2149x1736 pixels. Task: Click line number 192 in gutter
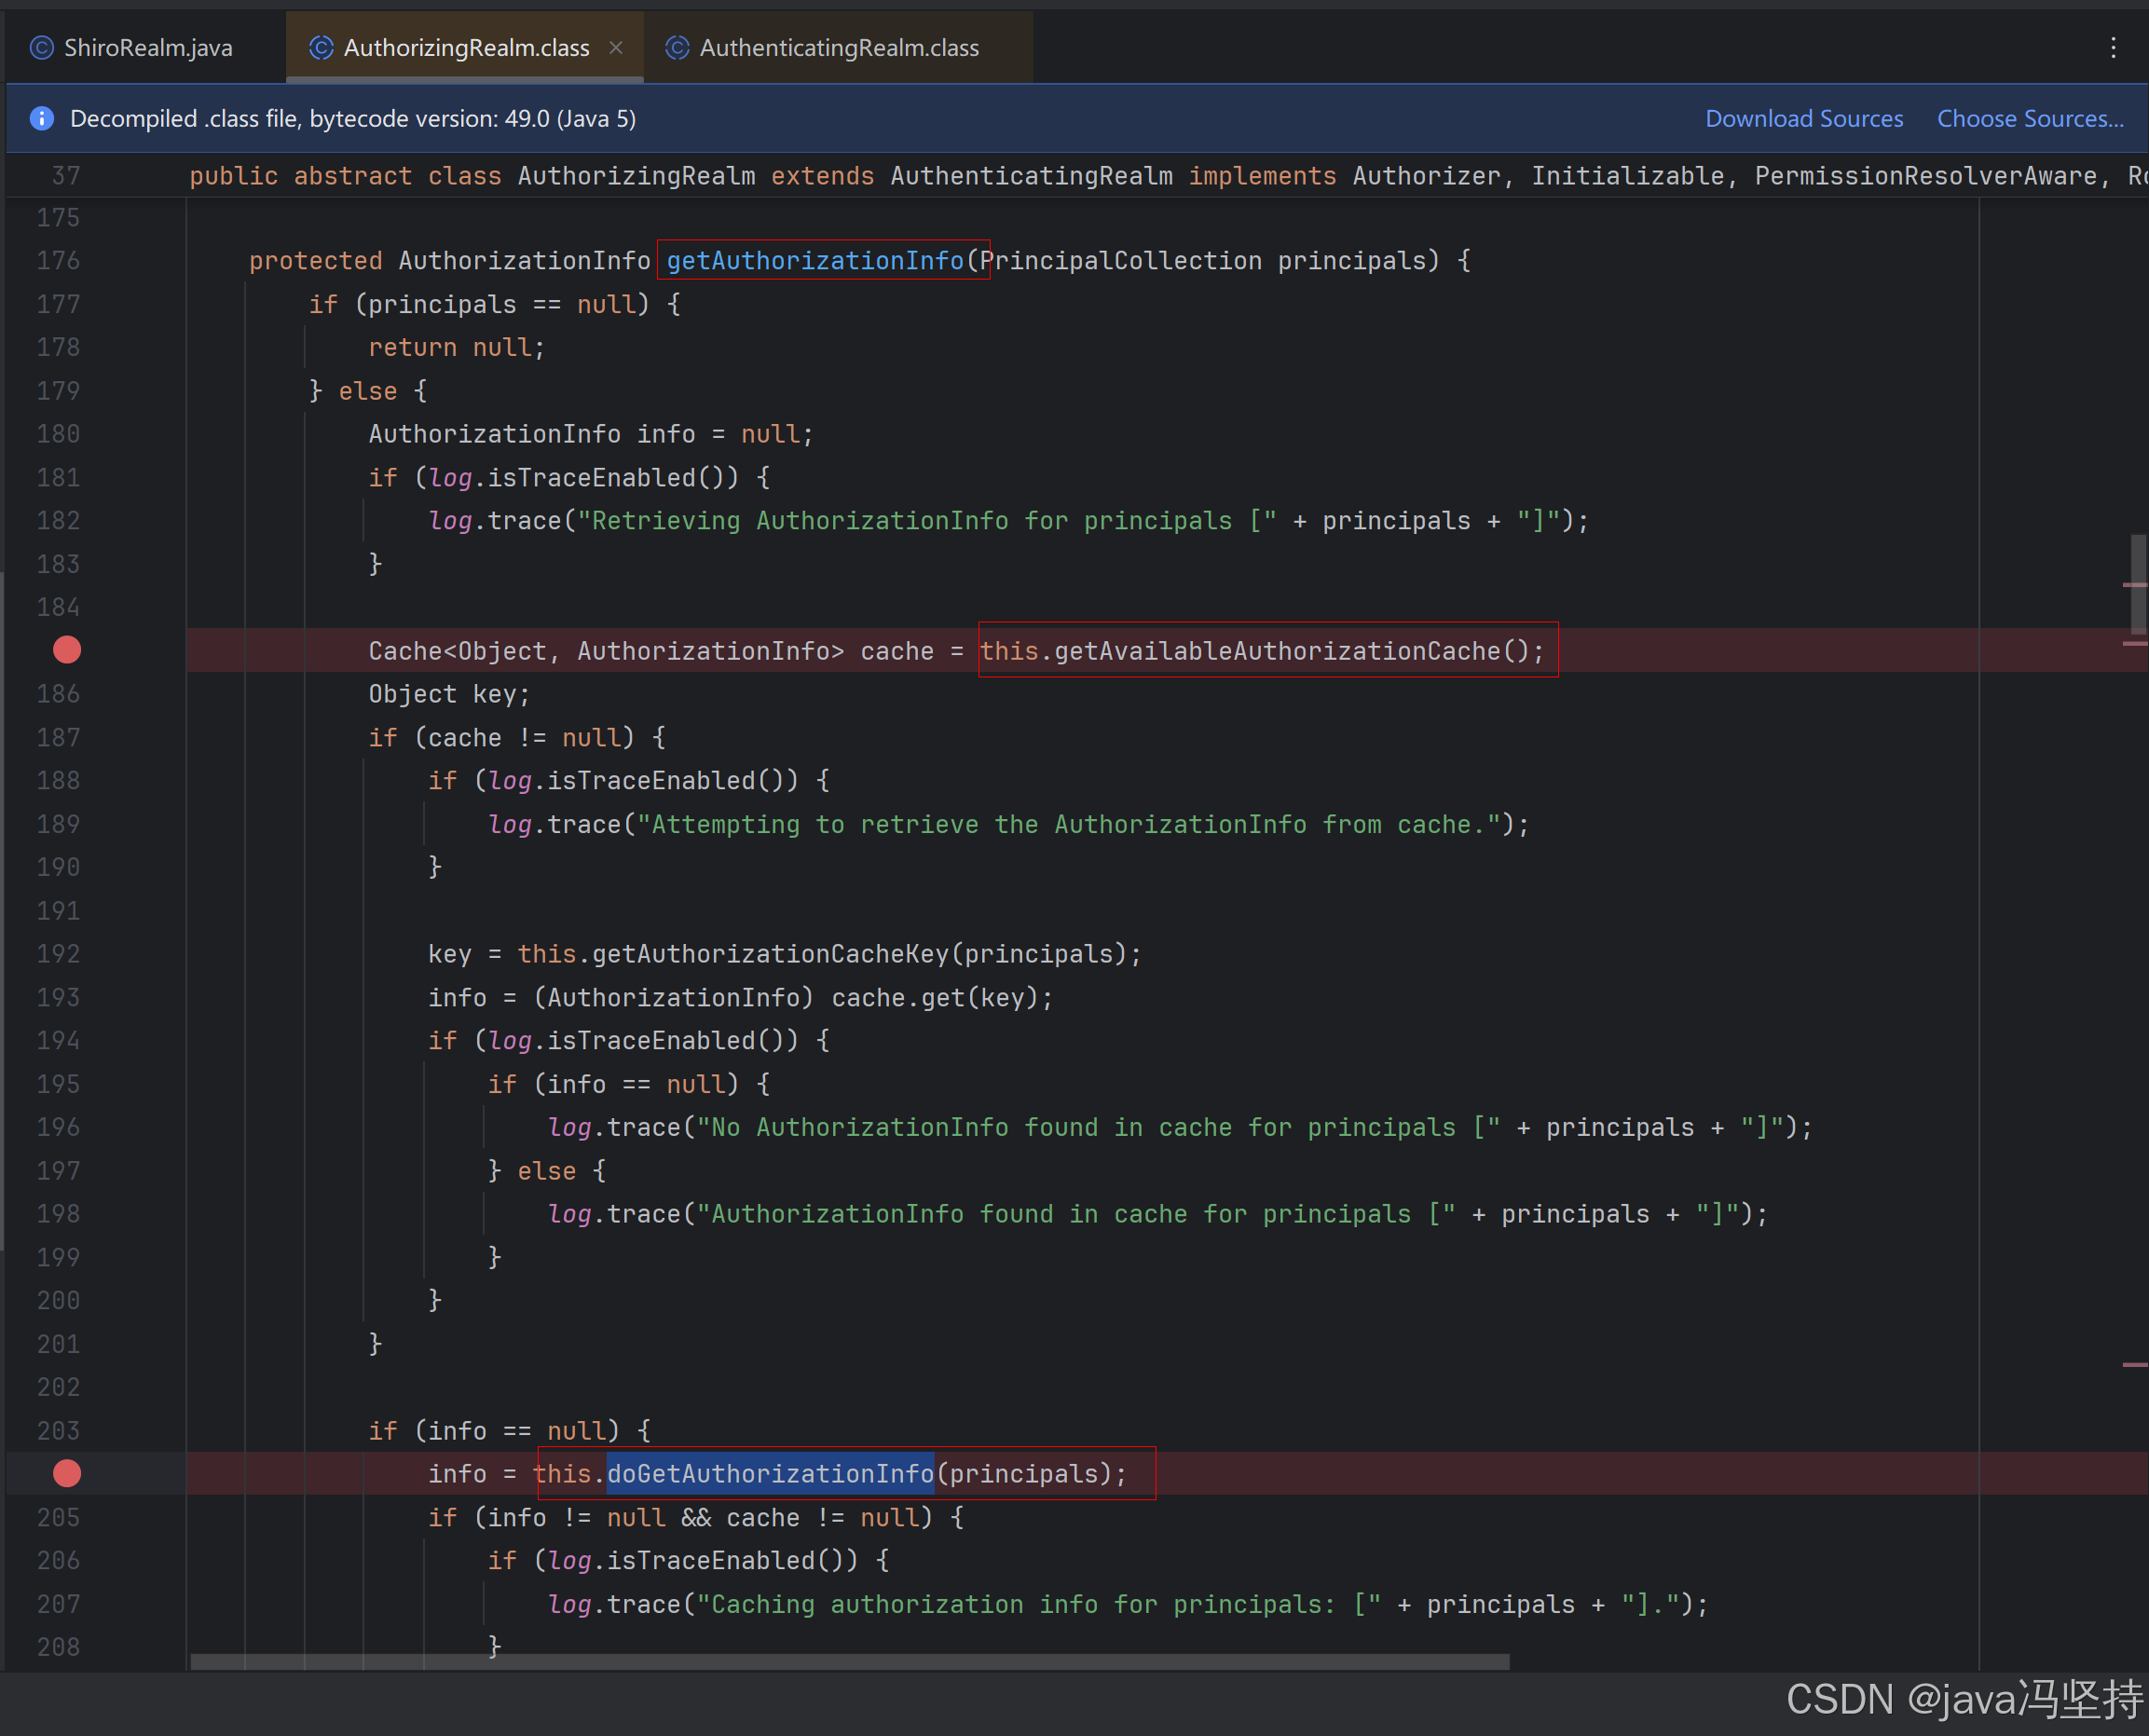tap(58, 954)
